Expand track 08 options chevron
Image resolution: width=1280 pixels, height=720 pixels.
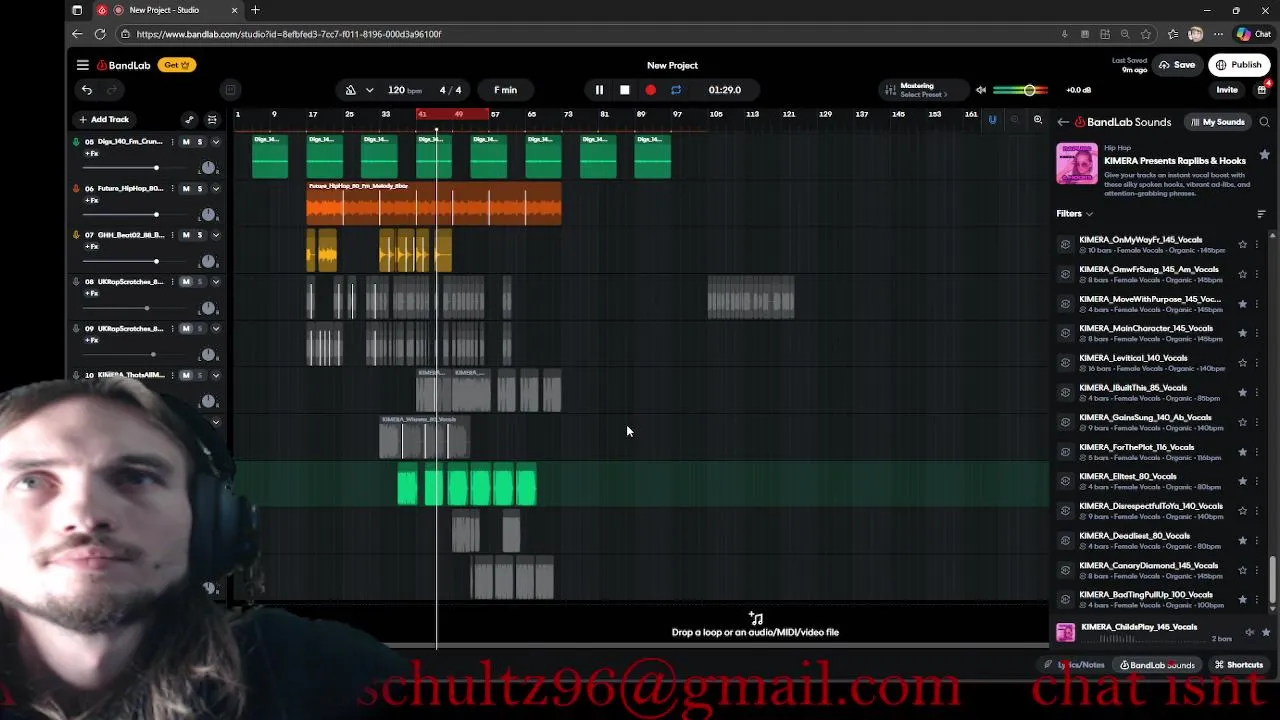pyautogui.click(x=216, y=282)
